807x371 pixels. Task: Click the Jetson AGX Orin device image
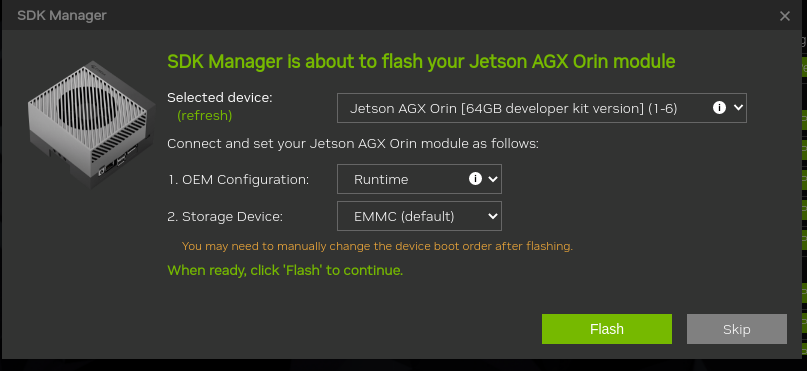[91, 125]
